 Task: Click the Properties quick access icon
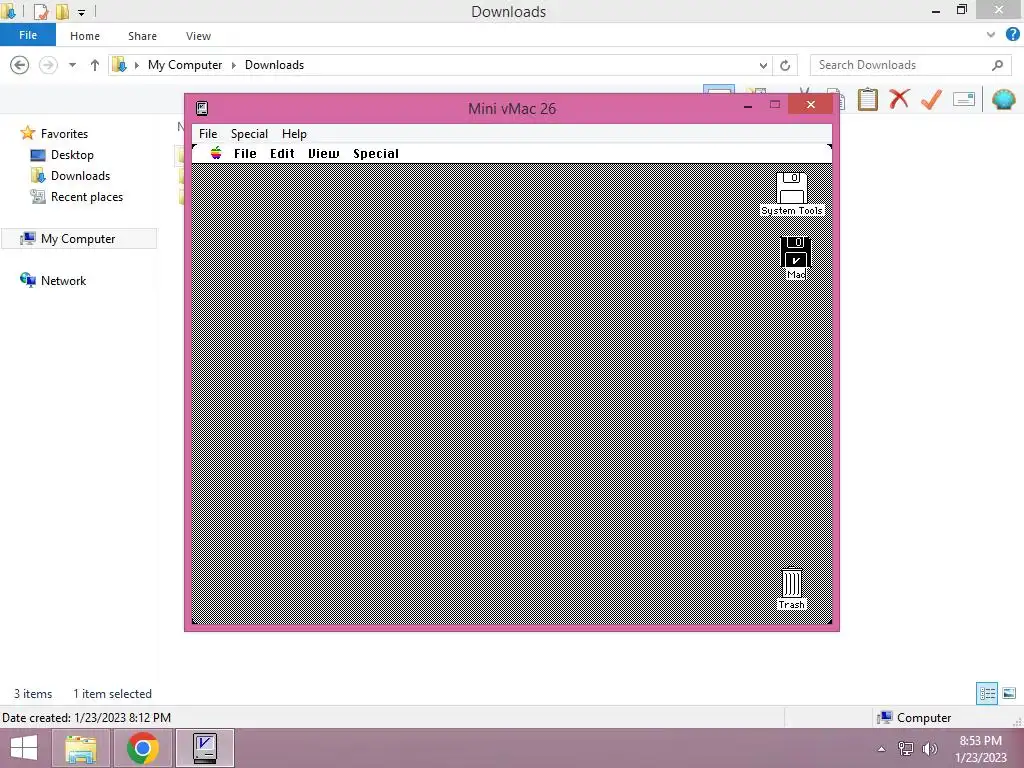point(40,11)
